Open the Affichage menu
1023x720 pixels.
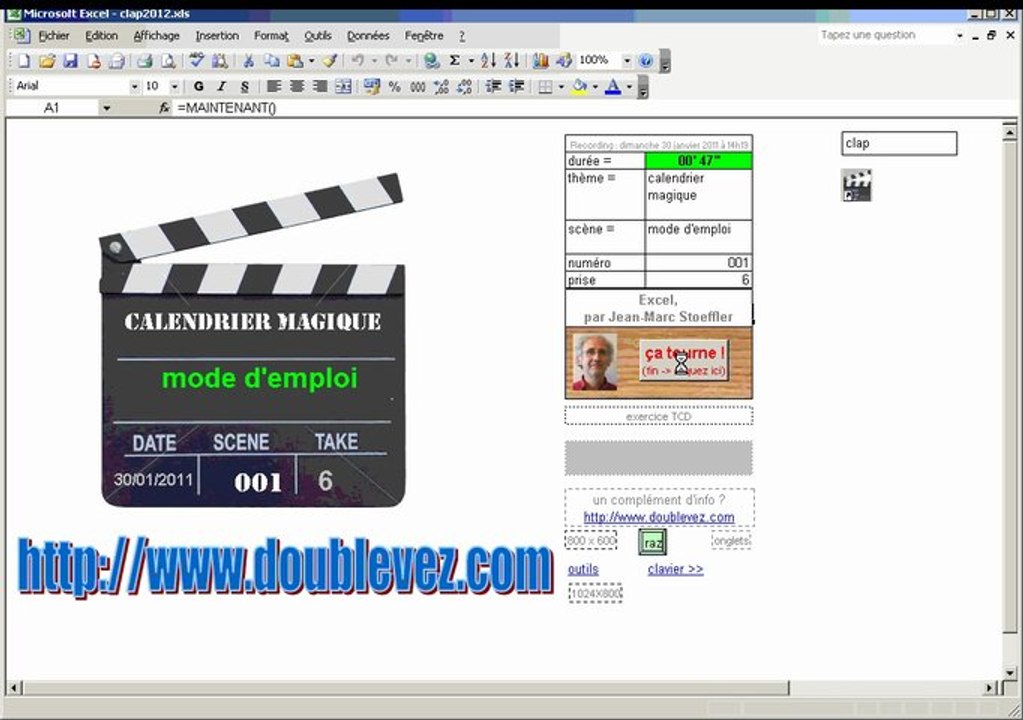[x=157, y=36]
